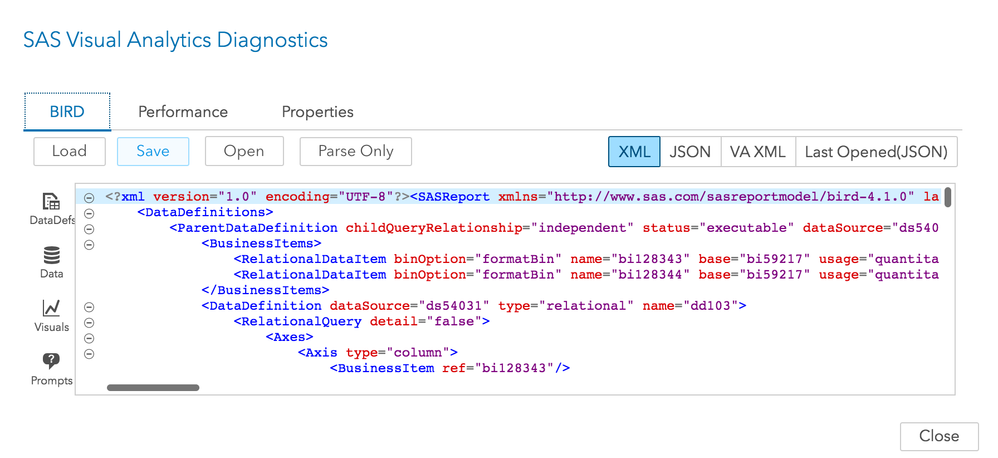Open the Performance tab
This screenshot has width=998, height=458.
183,112
